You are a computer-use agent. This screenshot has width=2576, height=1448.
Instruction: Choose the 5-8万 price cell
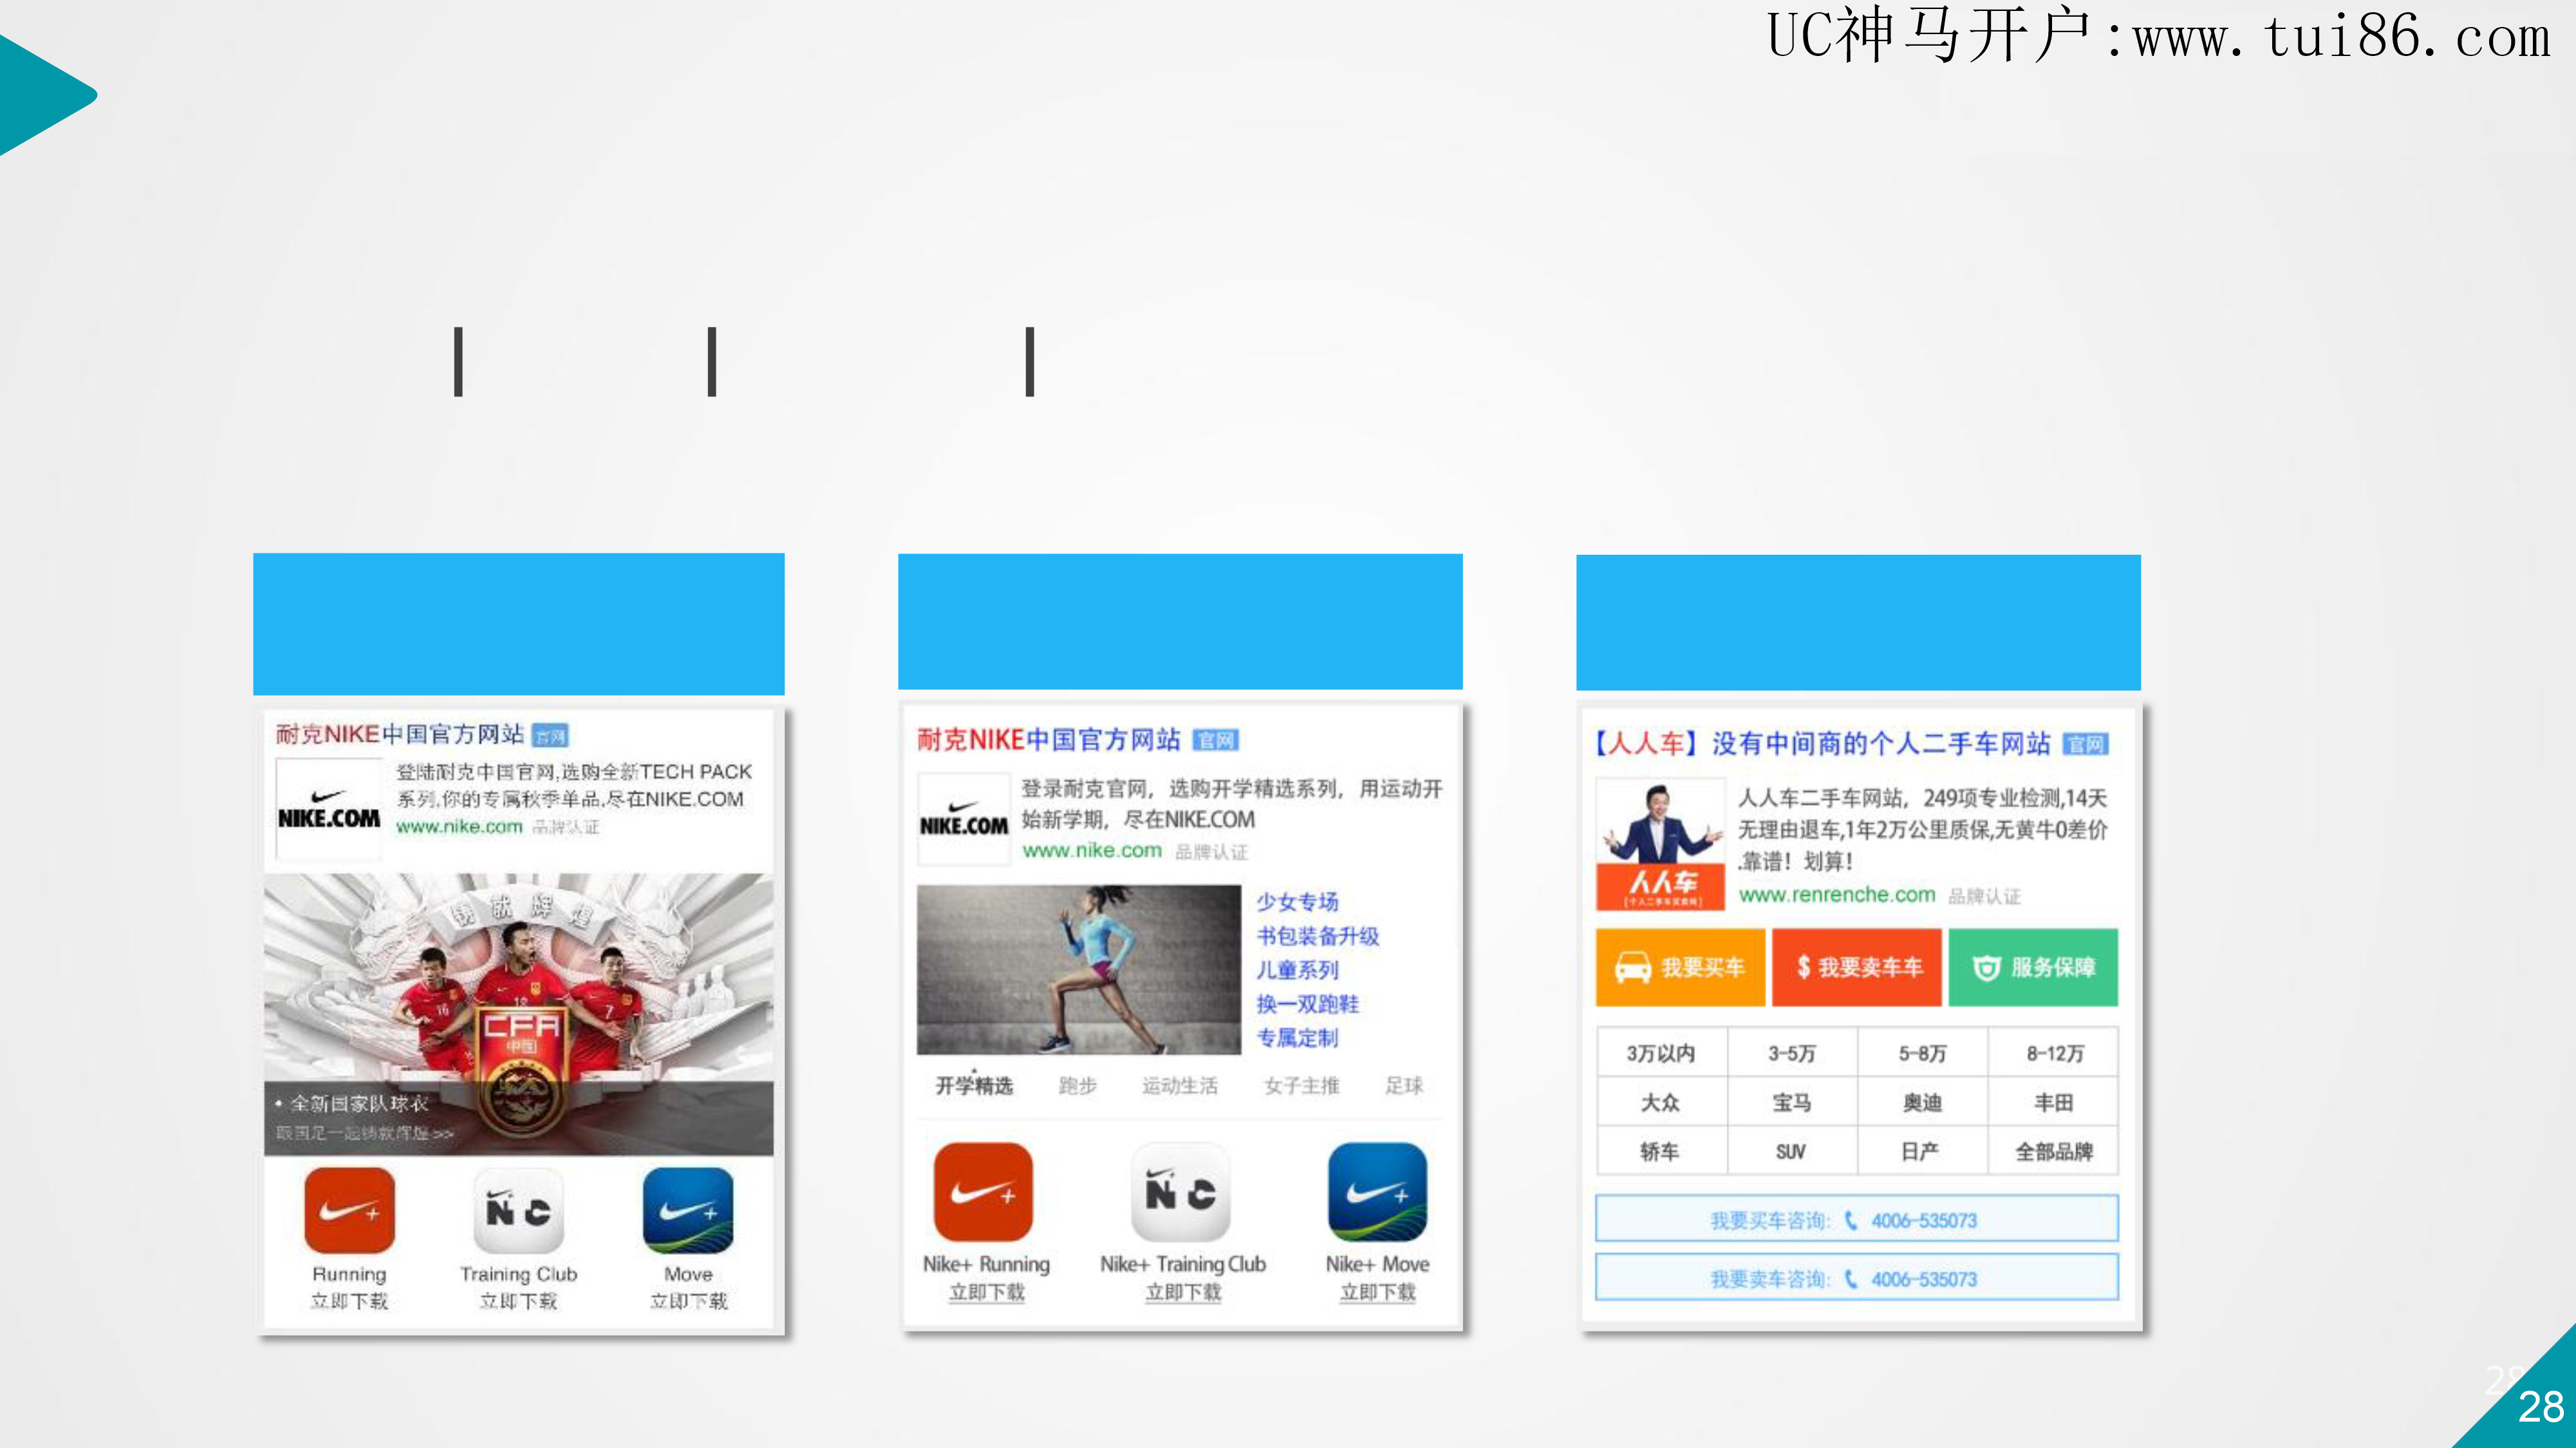(x=1922, y=1053)
